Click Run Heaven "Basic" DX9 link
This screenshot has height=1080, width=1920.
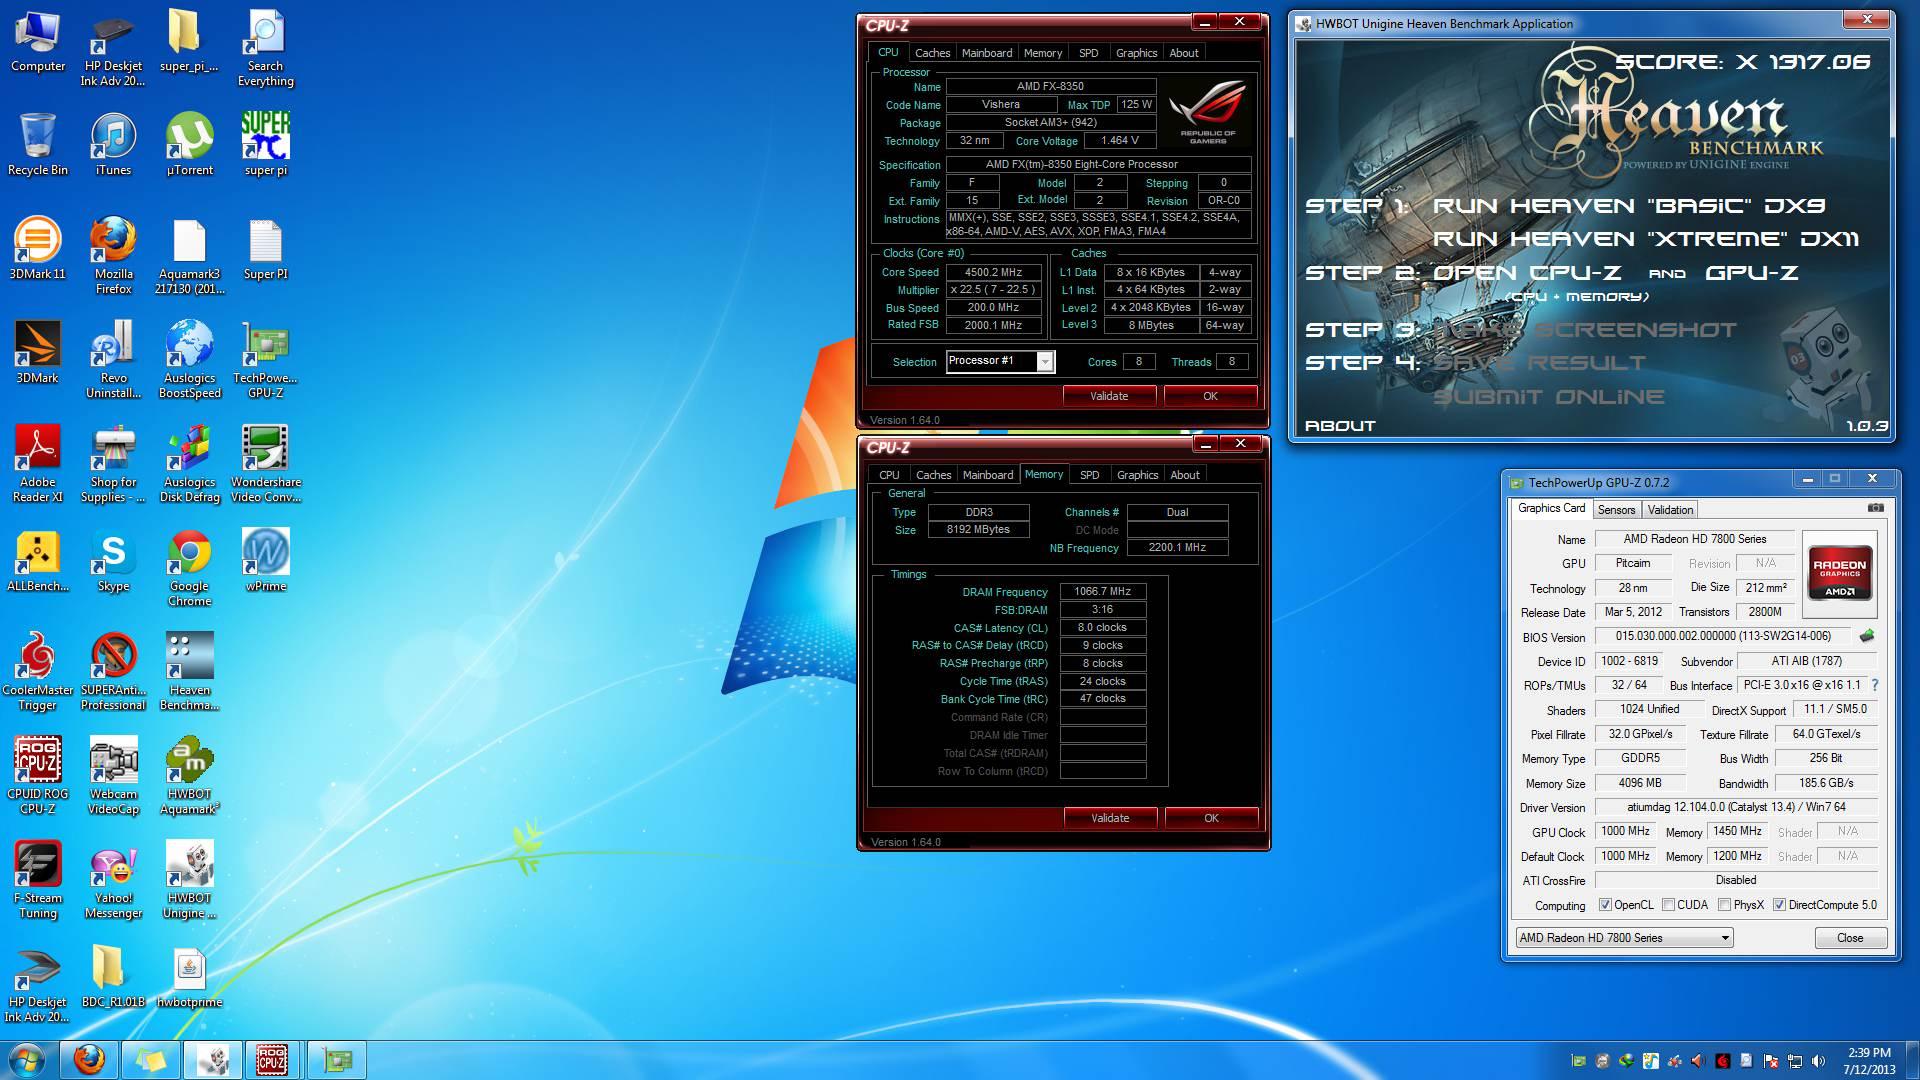(x=1629, y=206)
